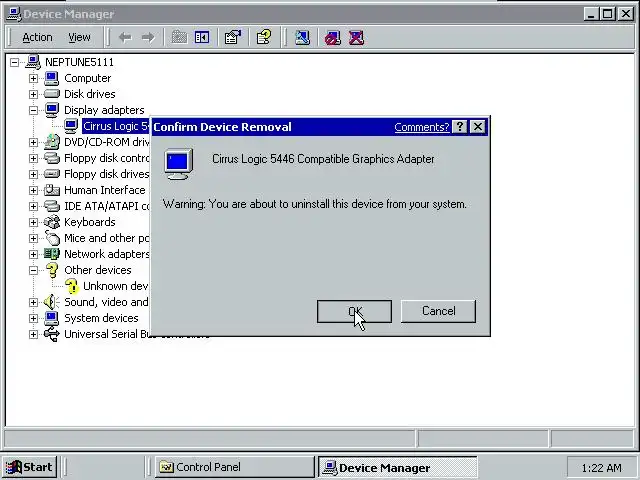Expand the Computer node
The height and width of the screenshot is (480, 640).
(33, 78)
